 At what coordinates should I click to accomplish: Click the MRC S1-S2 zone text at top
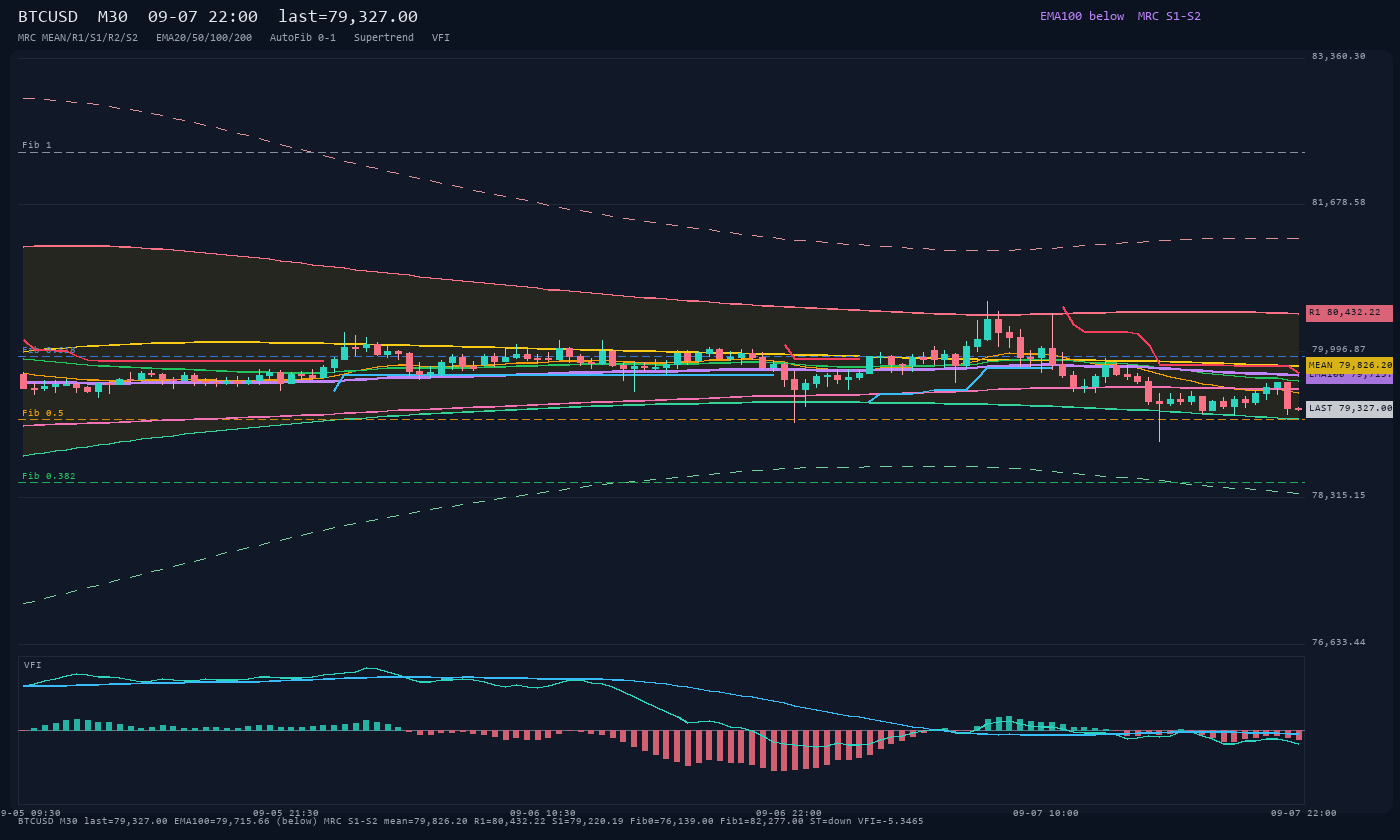tap(1169, 16)
